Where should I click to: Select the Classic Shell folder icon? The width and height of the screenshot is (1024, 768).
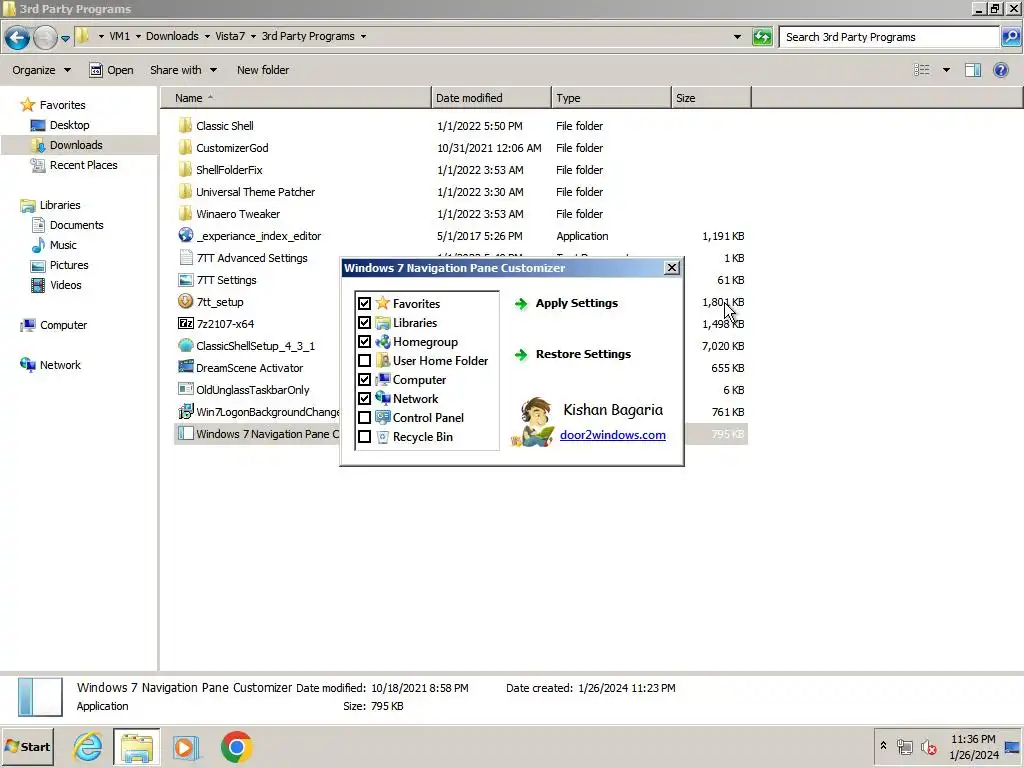point(185,125)
